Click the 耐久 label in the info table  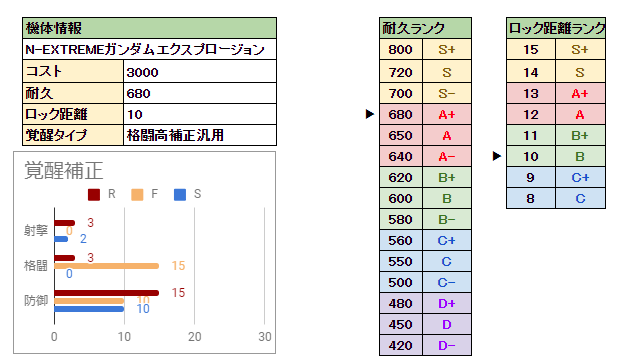[73, 93]
